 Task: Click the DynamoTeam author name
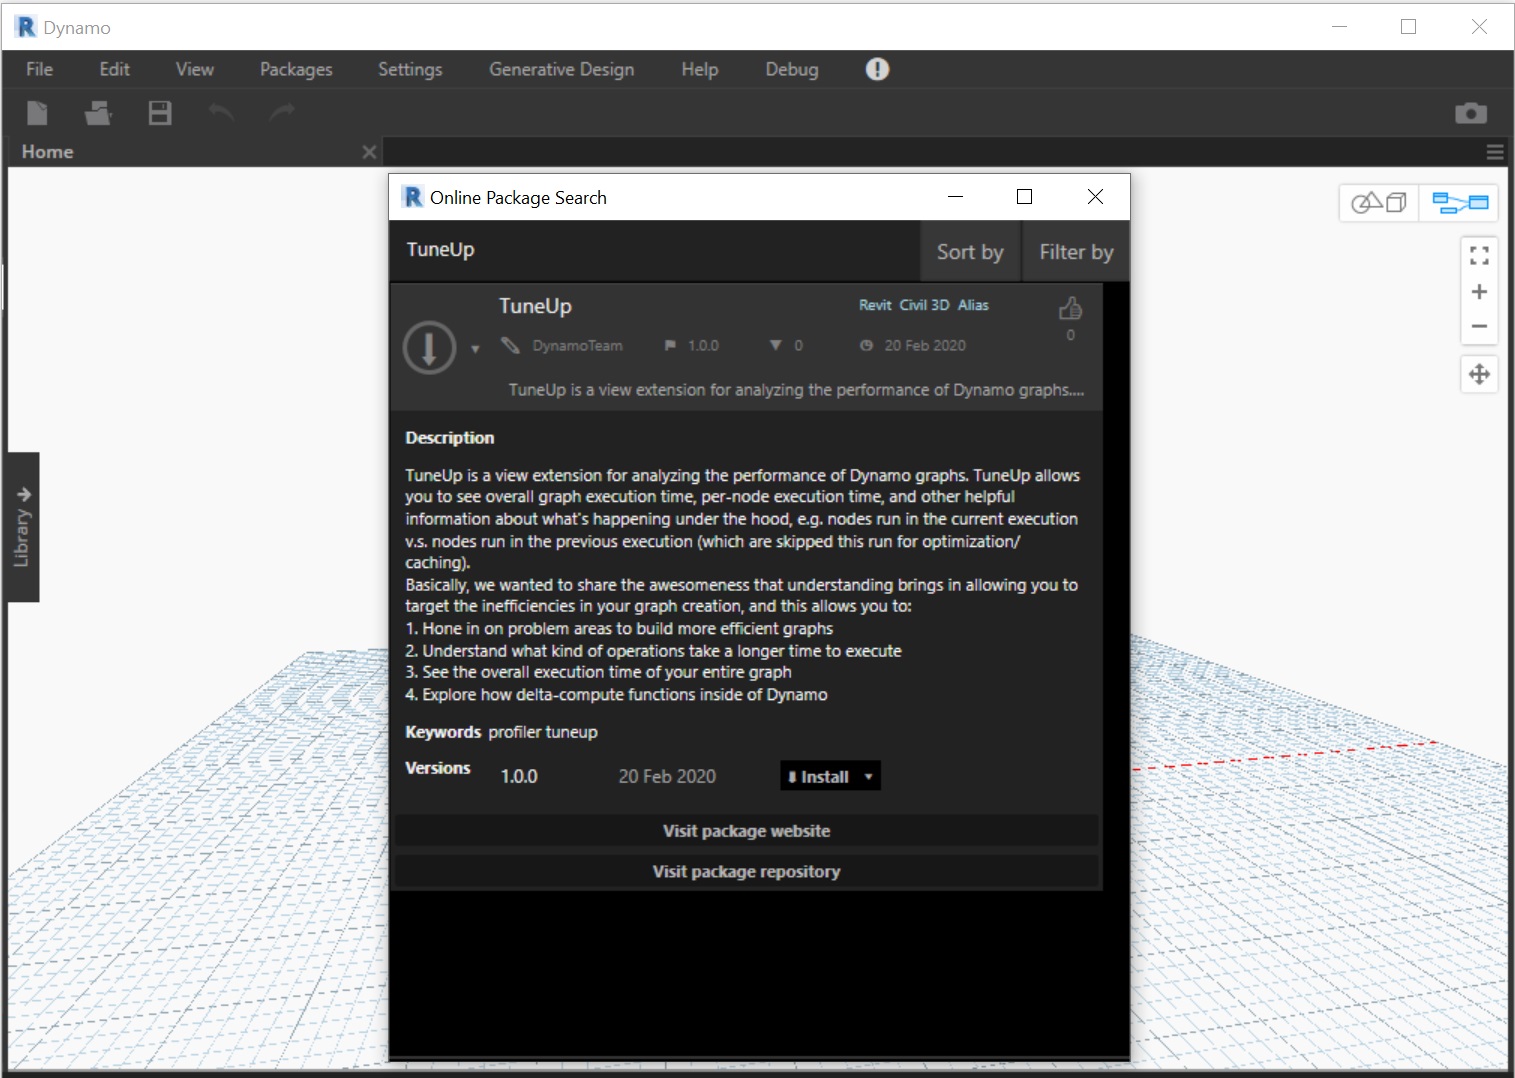coord(577,346)
